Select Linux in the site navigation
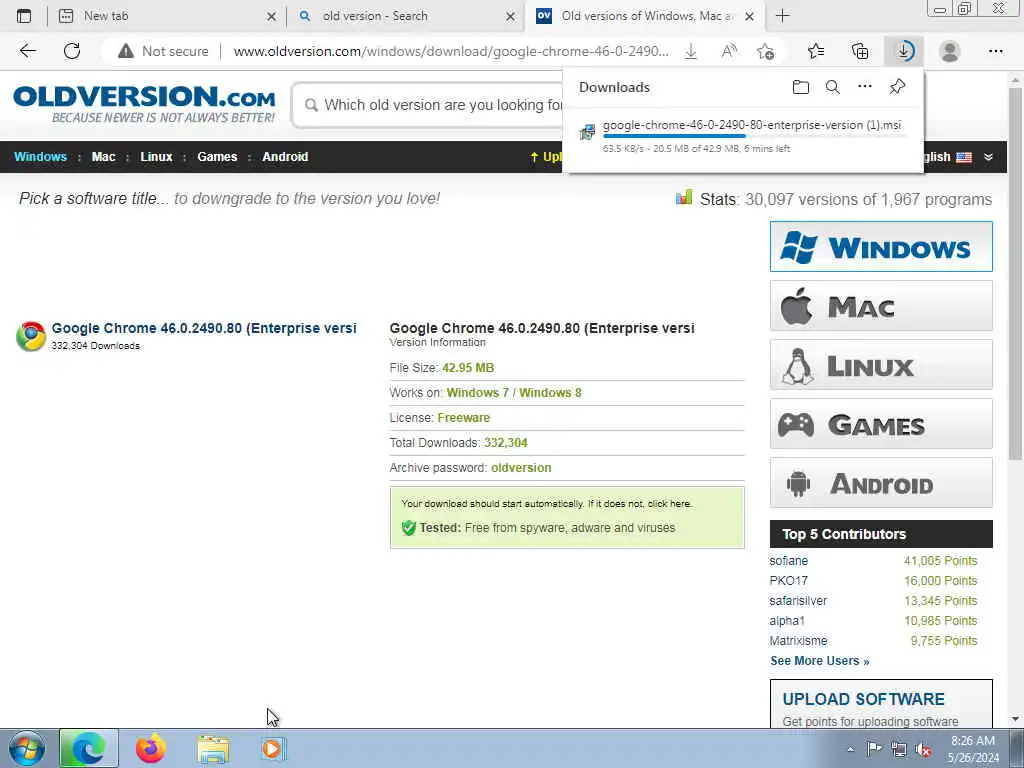This screenshot has width=1024, height=768. click(x=156, y=157)
